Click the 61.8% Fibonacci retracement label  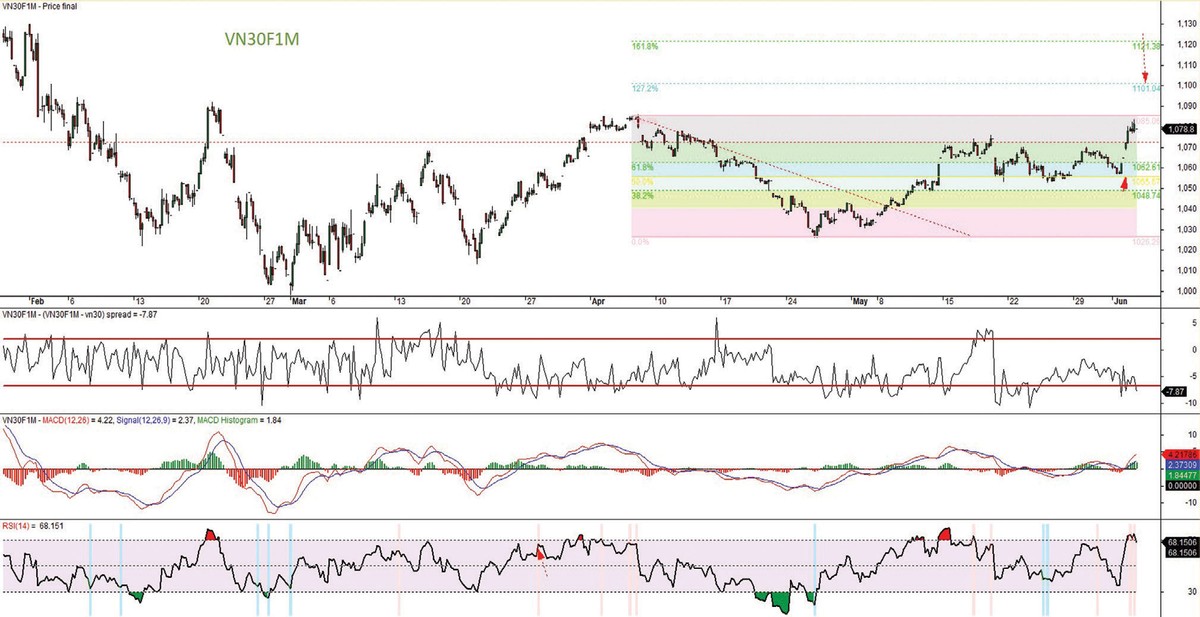(x=641, y=167)
